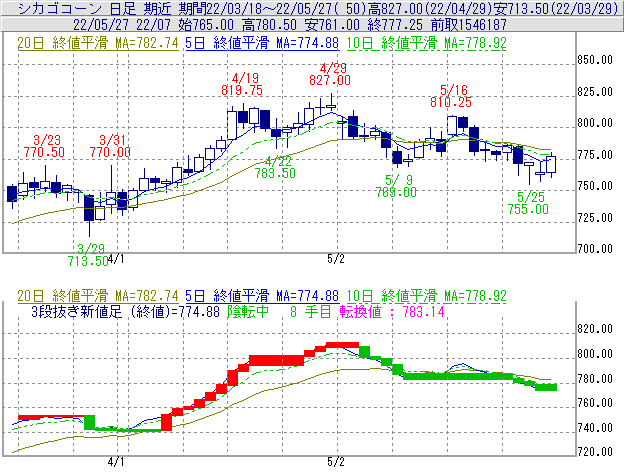Image resolution: width=624 pixels, height=475 pixels.
Task: Click the シカゴコーン 日足 期近 chart title
Action: pyautogui.click(x=96, y=8)
